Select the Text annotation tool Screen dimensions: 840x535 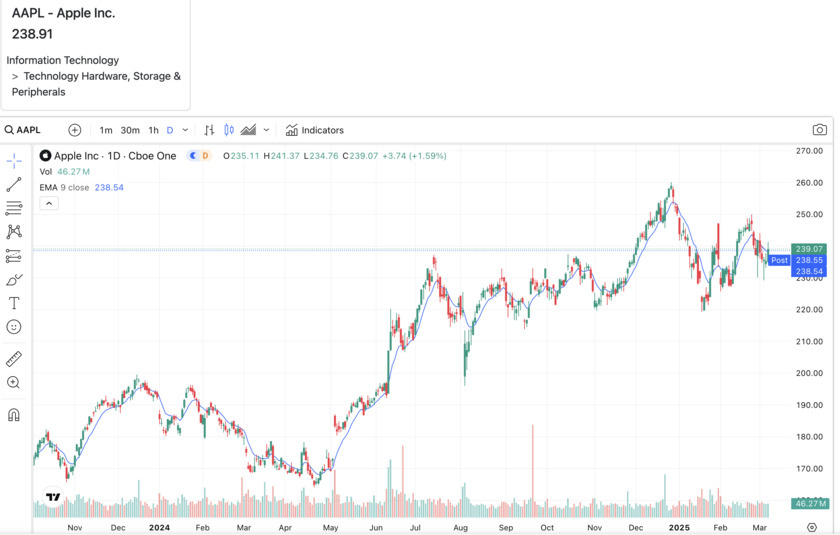[14, 303]
